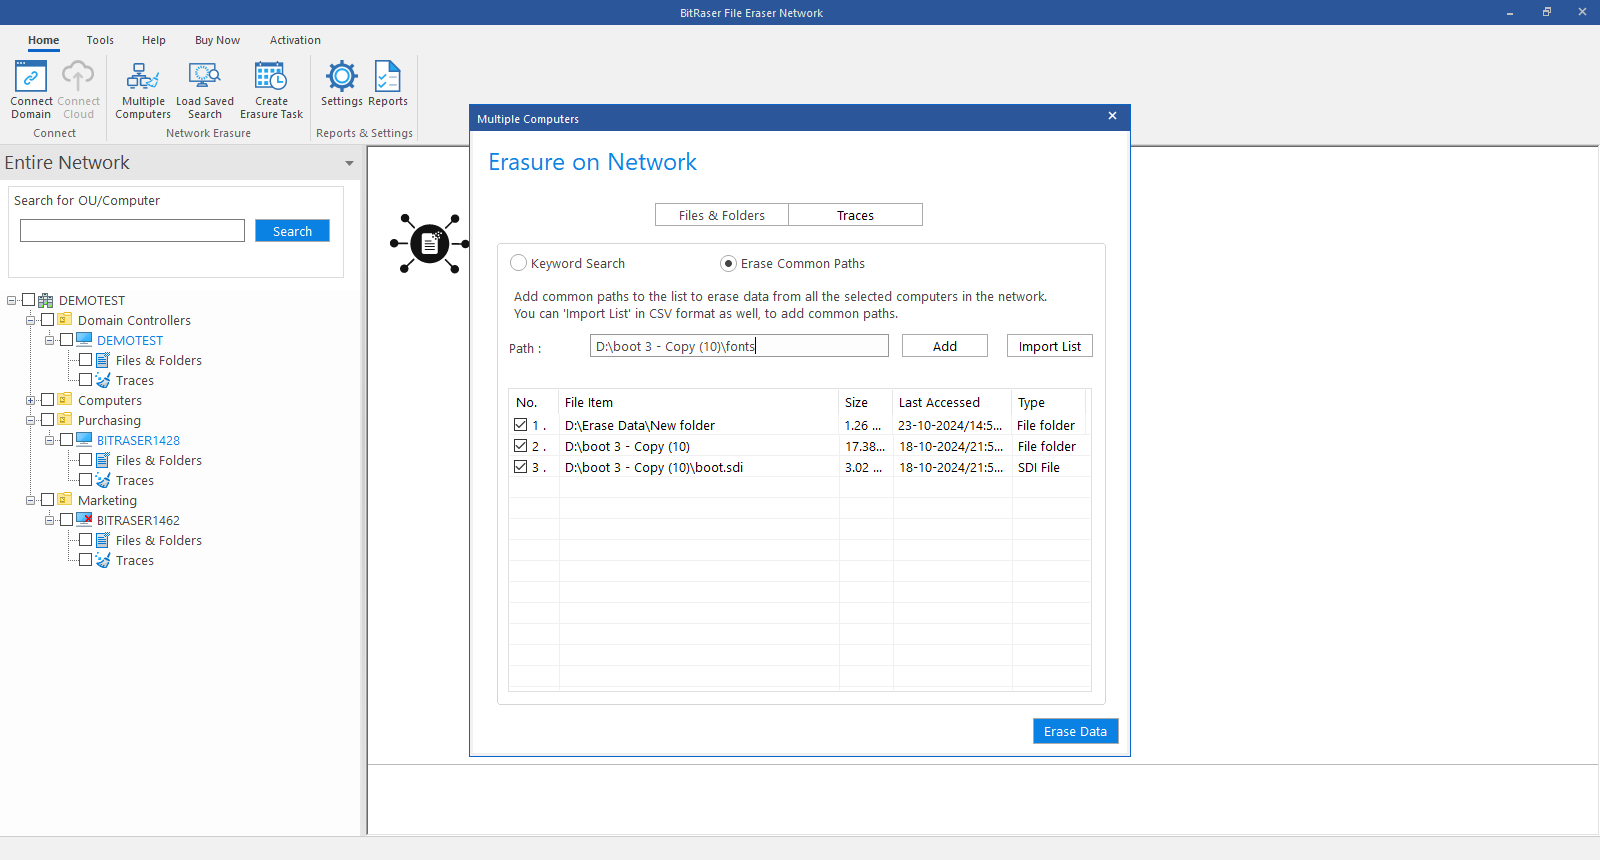
Task: Collapse the BITRASER1462 node
Action: point(50,520)
